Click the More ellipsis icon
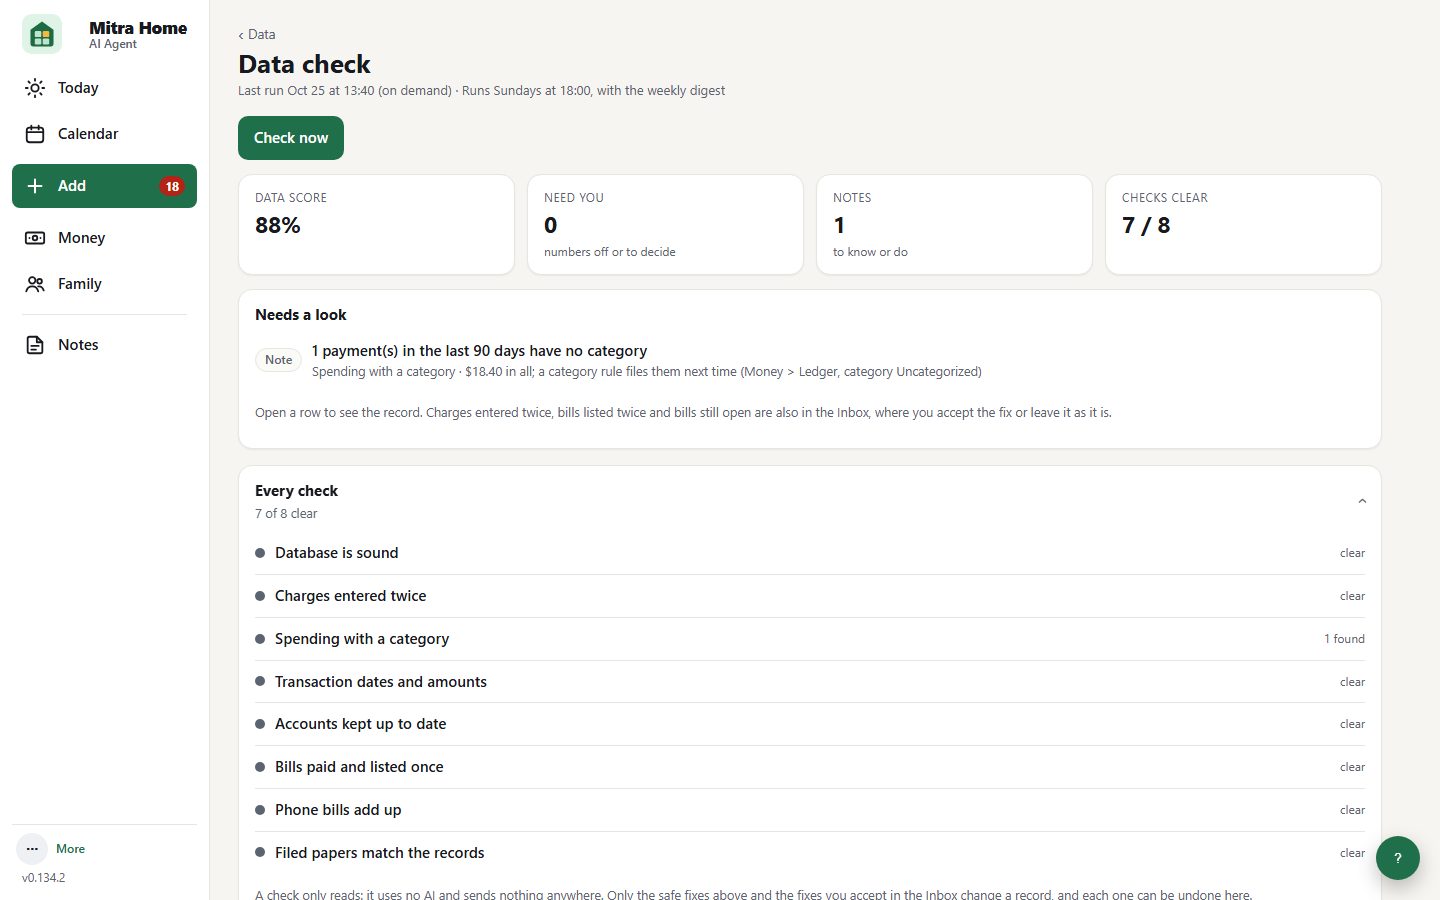This screenshot has height=900, width=1440. pyautogui.click(x=32, y=849)
